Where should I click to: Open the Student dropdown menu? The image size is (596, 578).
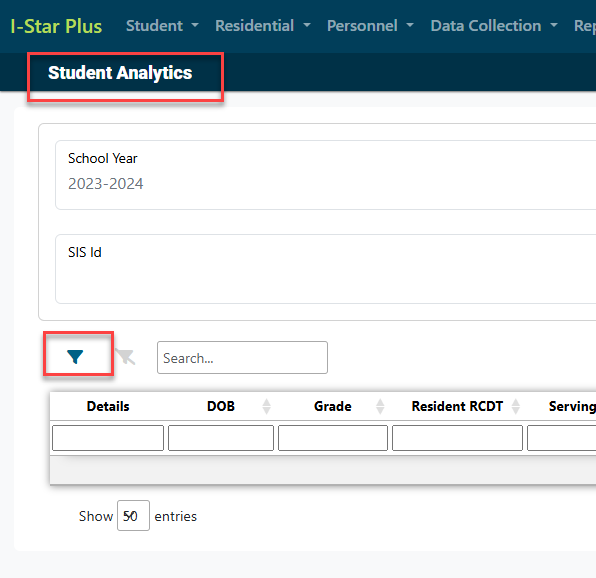pos(162,26)
